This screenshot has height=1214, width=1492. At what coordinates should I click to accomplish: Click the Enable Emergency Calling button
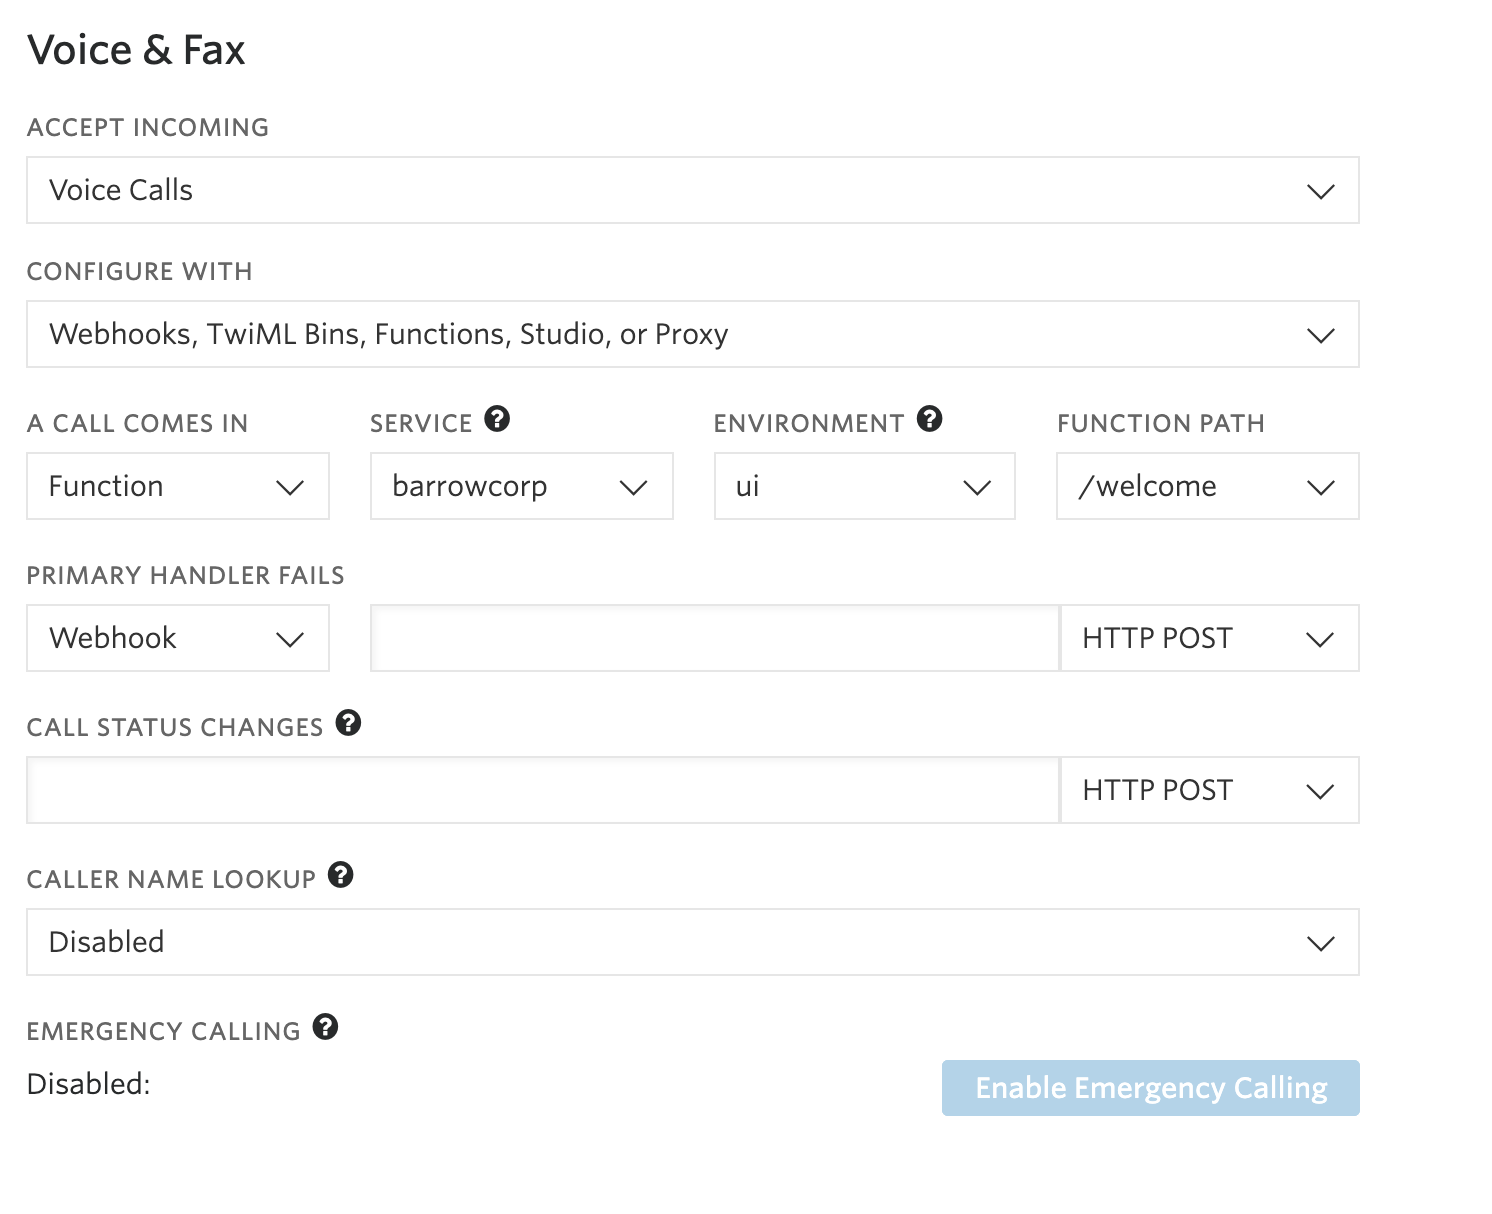click(x=1151, y=1088)
